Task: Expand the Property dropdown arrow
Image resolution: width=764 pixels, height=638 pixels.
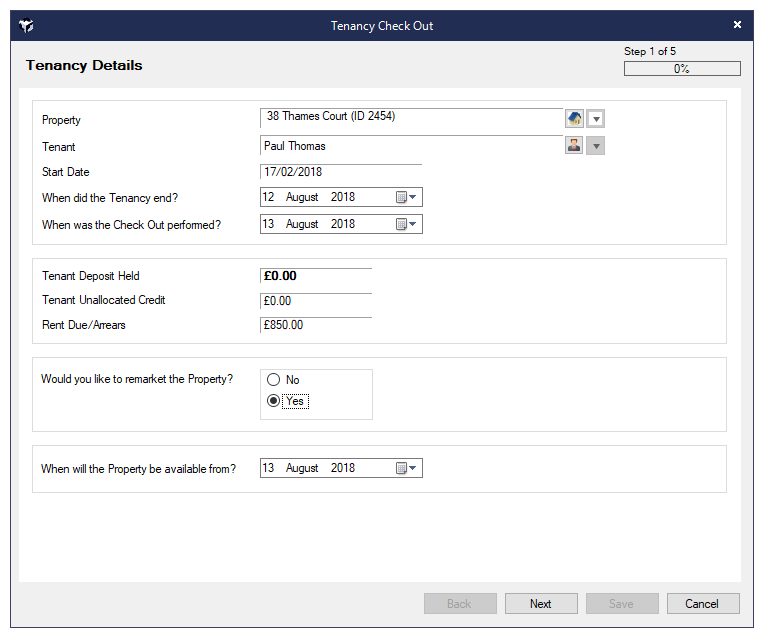Action: click(x=596, y=119)
